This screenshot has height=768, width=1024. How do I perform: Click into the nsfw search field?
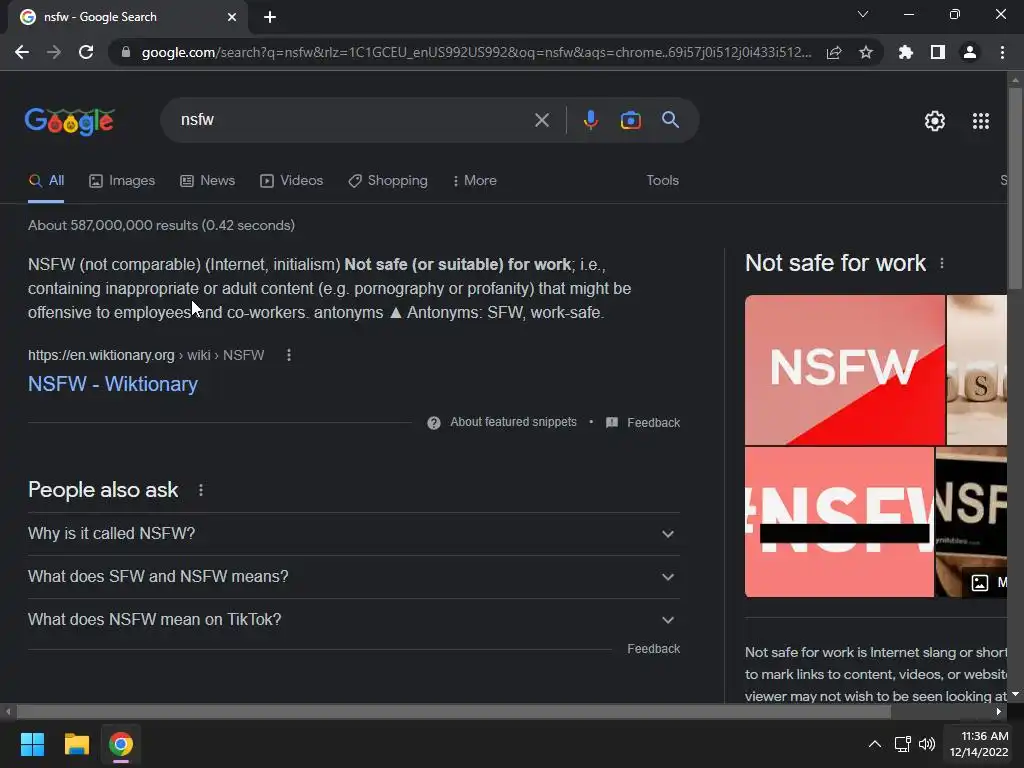coord(353,120)
